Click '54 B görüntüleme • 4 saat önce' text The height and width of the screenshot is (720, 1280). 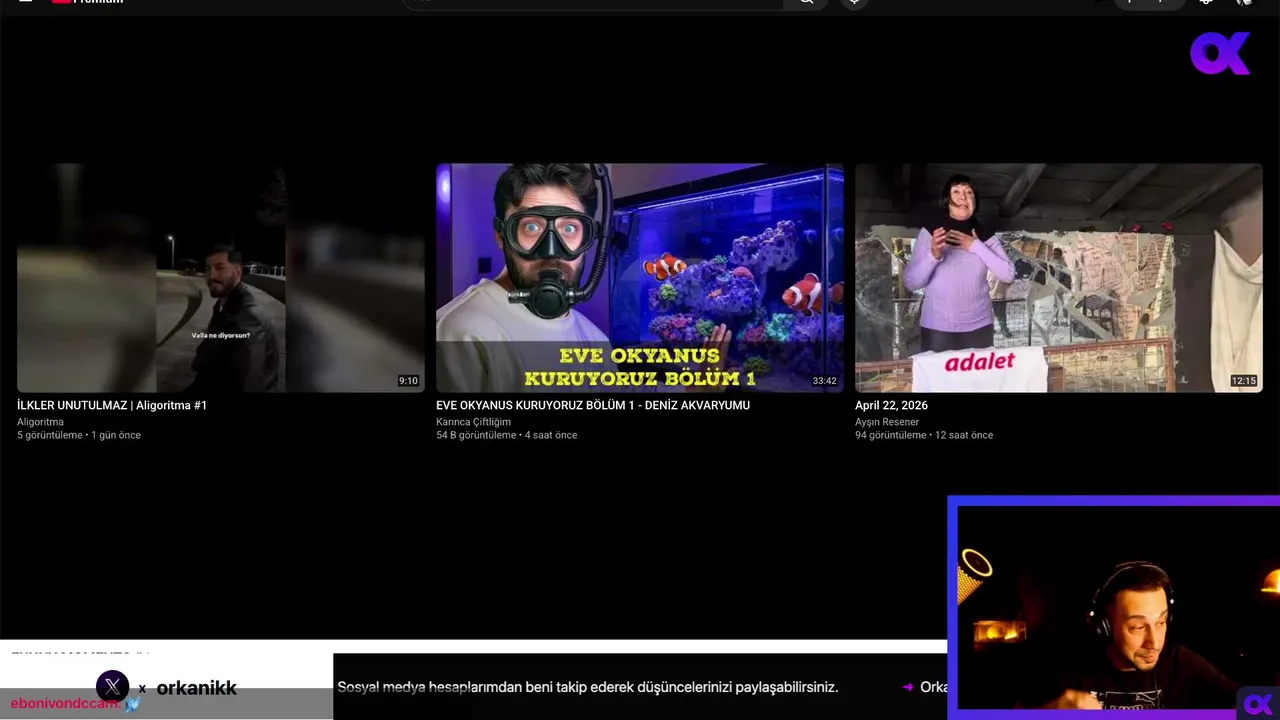506,435
